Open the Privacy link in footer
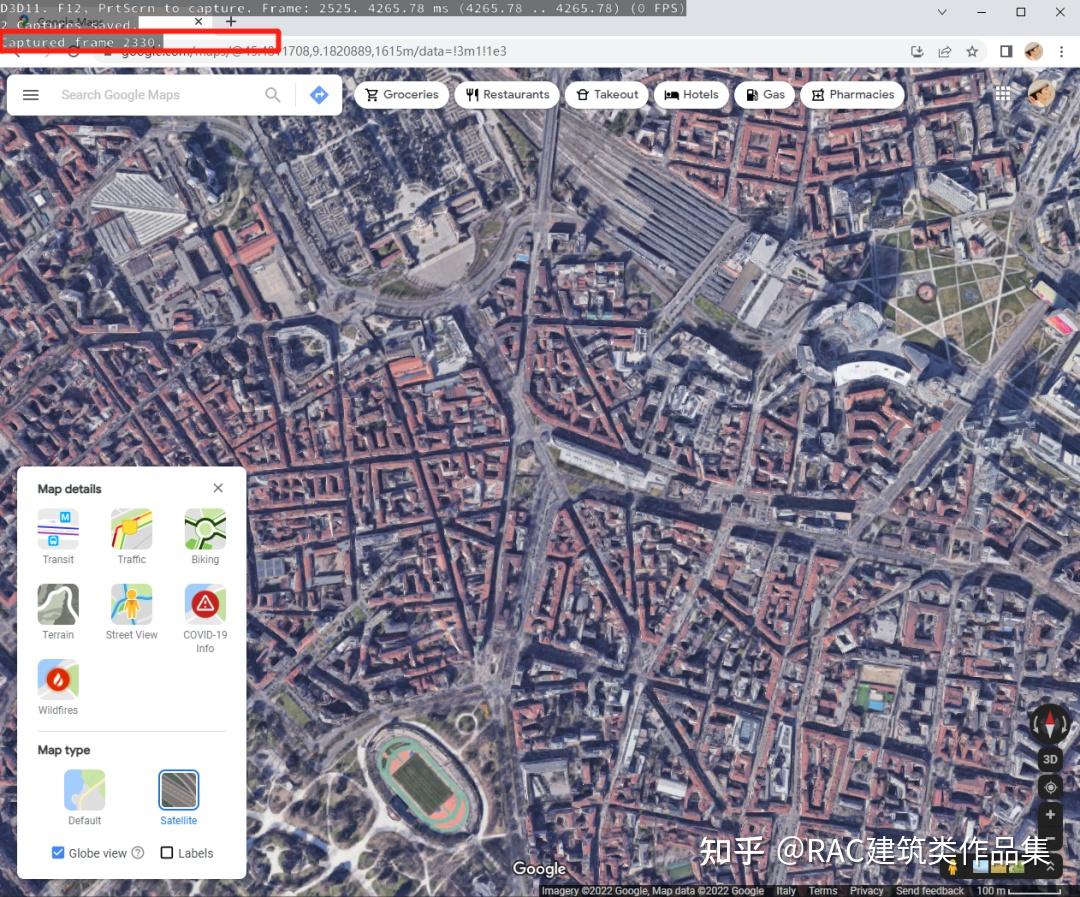1080x897 pixels. point(866,891)
